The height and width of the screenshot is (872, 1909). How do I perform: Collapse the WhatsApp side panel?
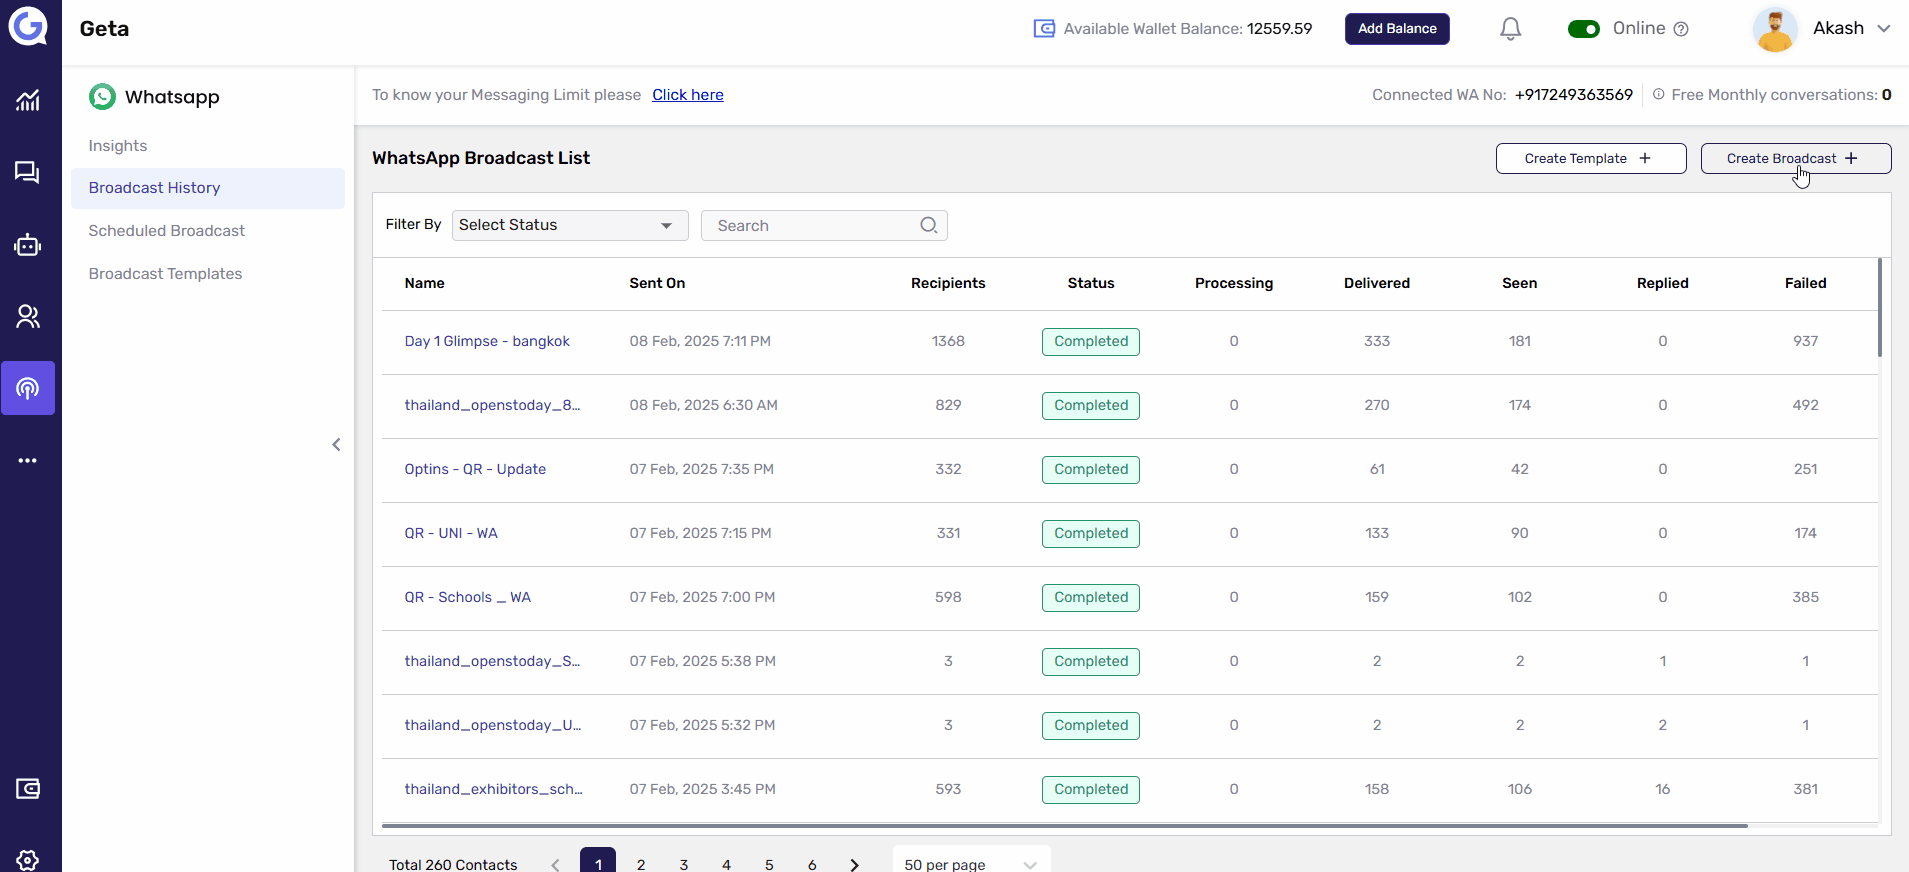click(336, 445)
